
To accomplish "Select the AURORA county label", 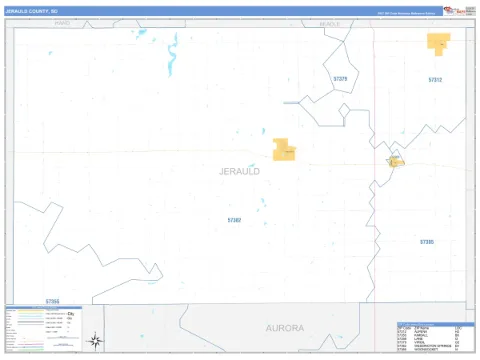I will point(285,328).
